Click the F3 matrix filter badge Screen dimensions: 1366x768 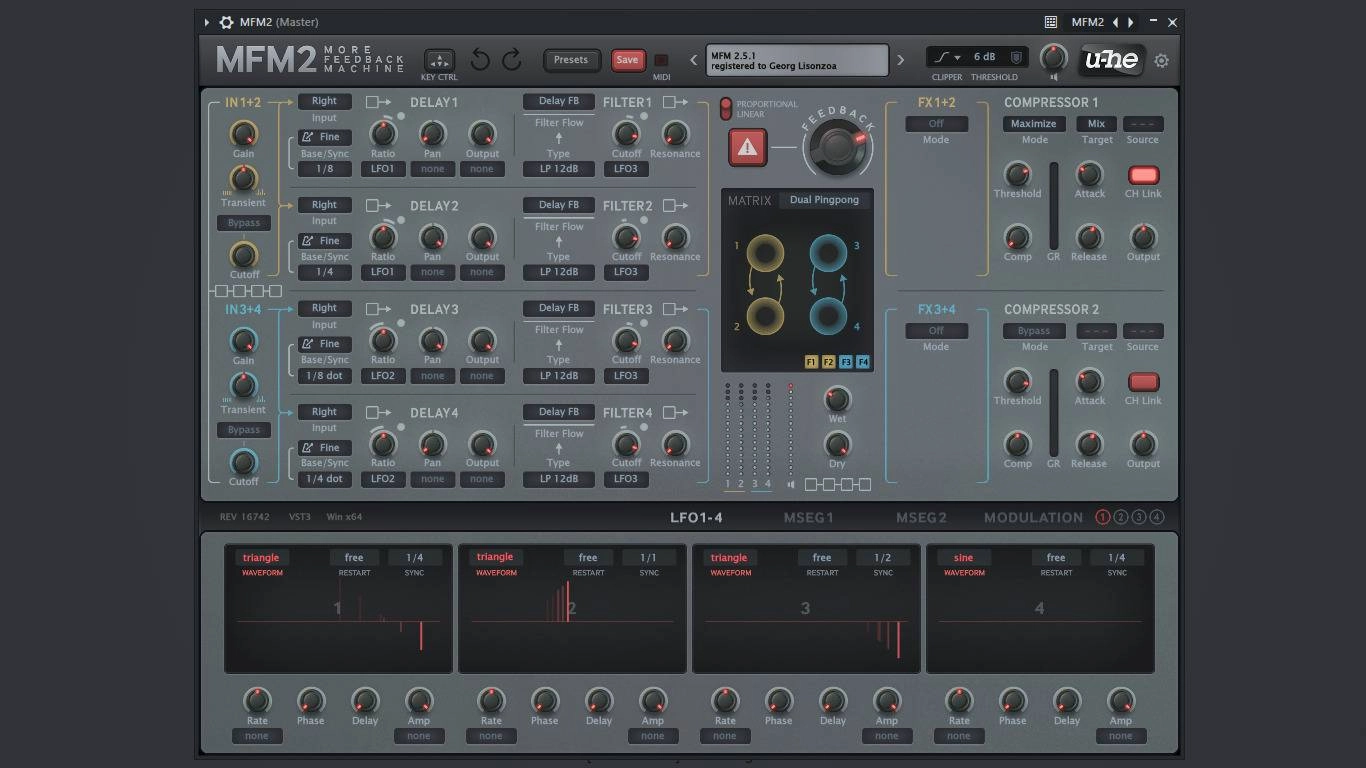pos(846,362)
